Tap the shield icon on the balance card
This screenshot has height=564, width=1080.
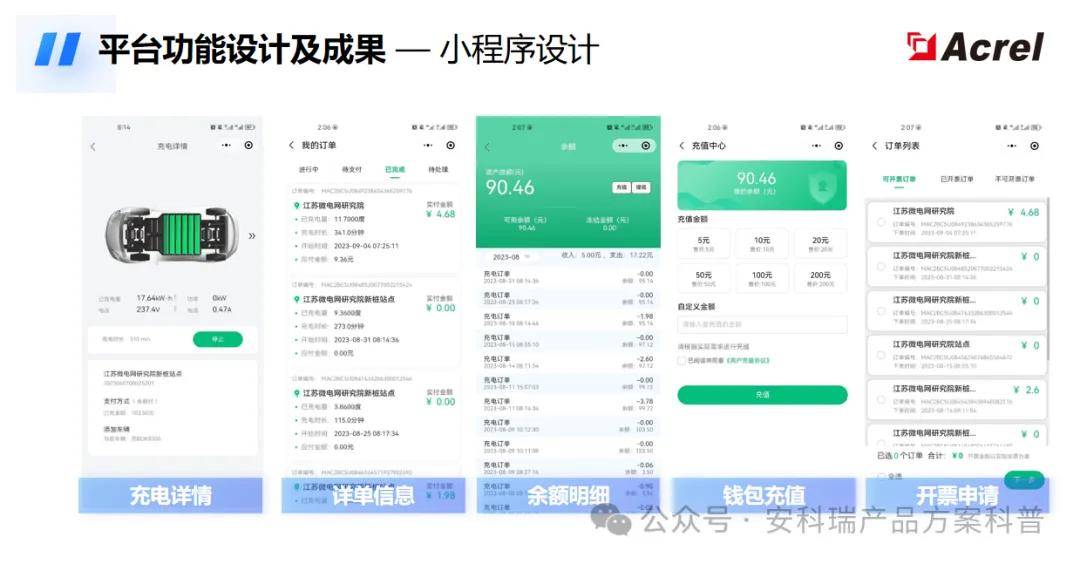pyautogui.click(x=822, y=186)
